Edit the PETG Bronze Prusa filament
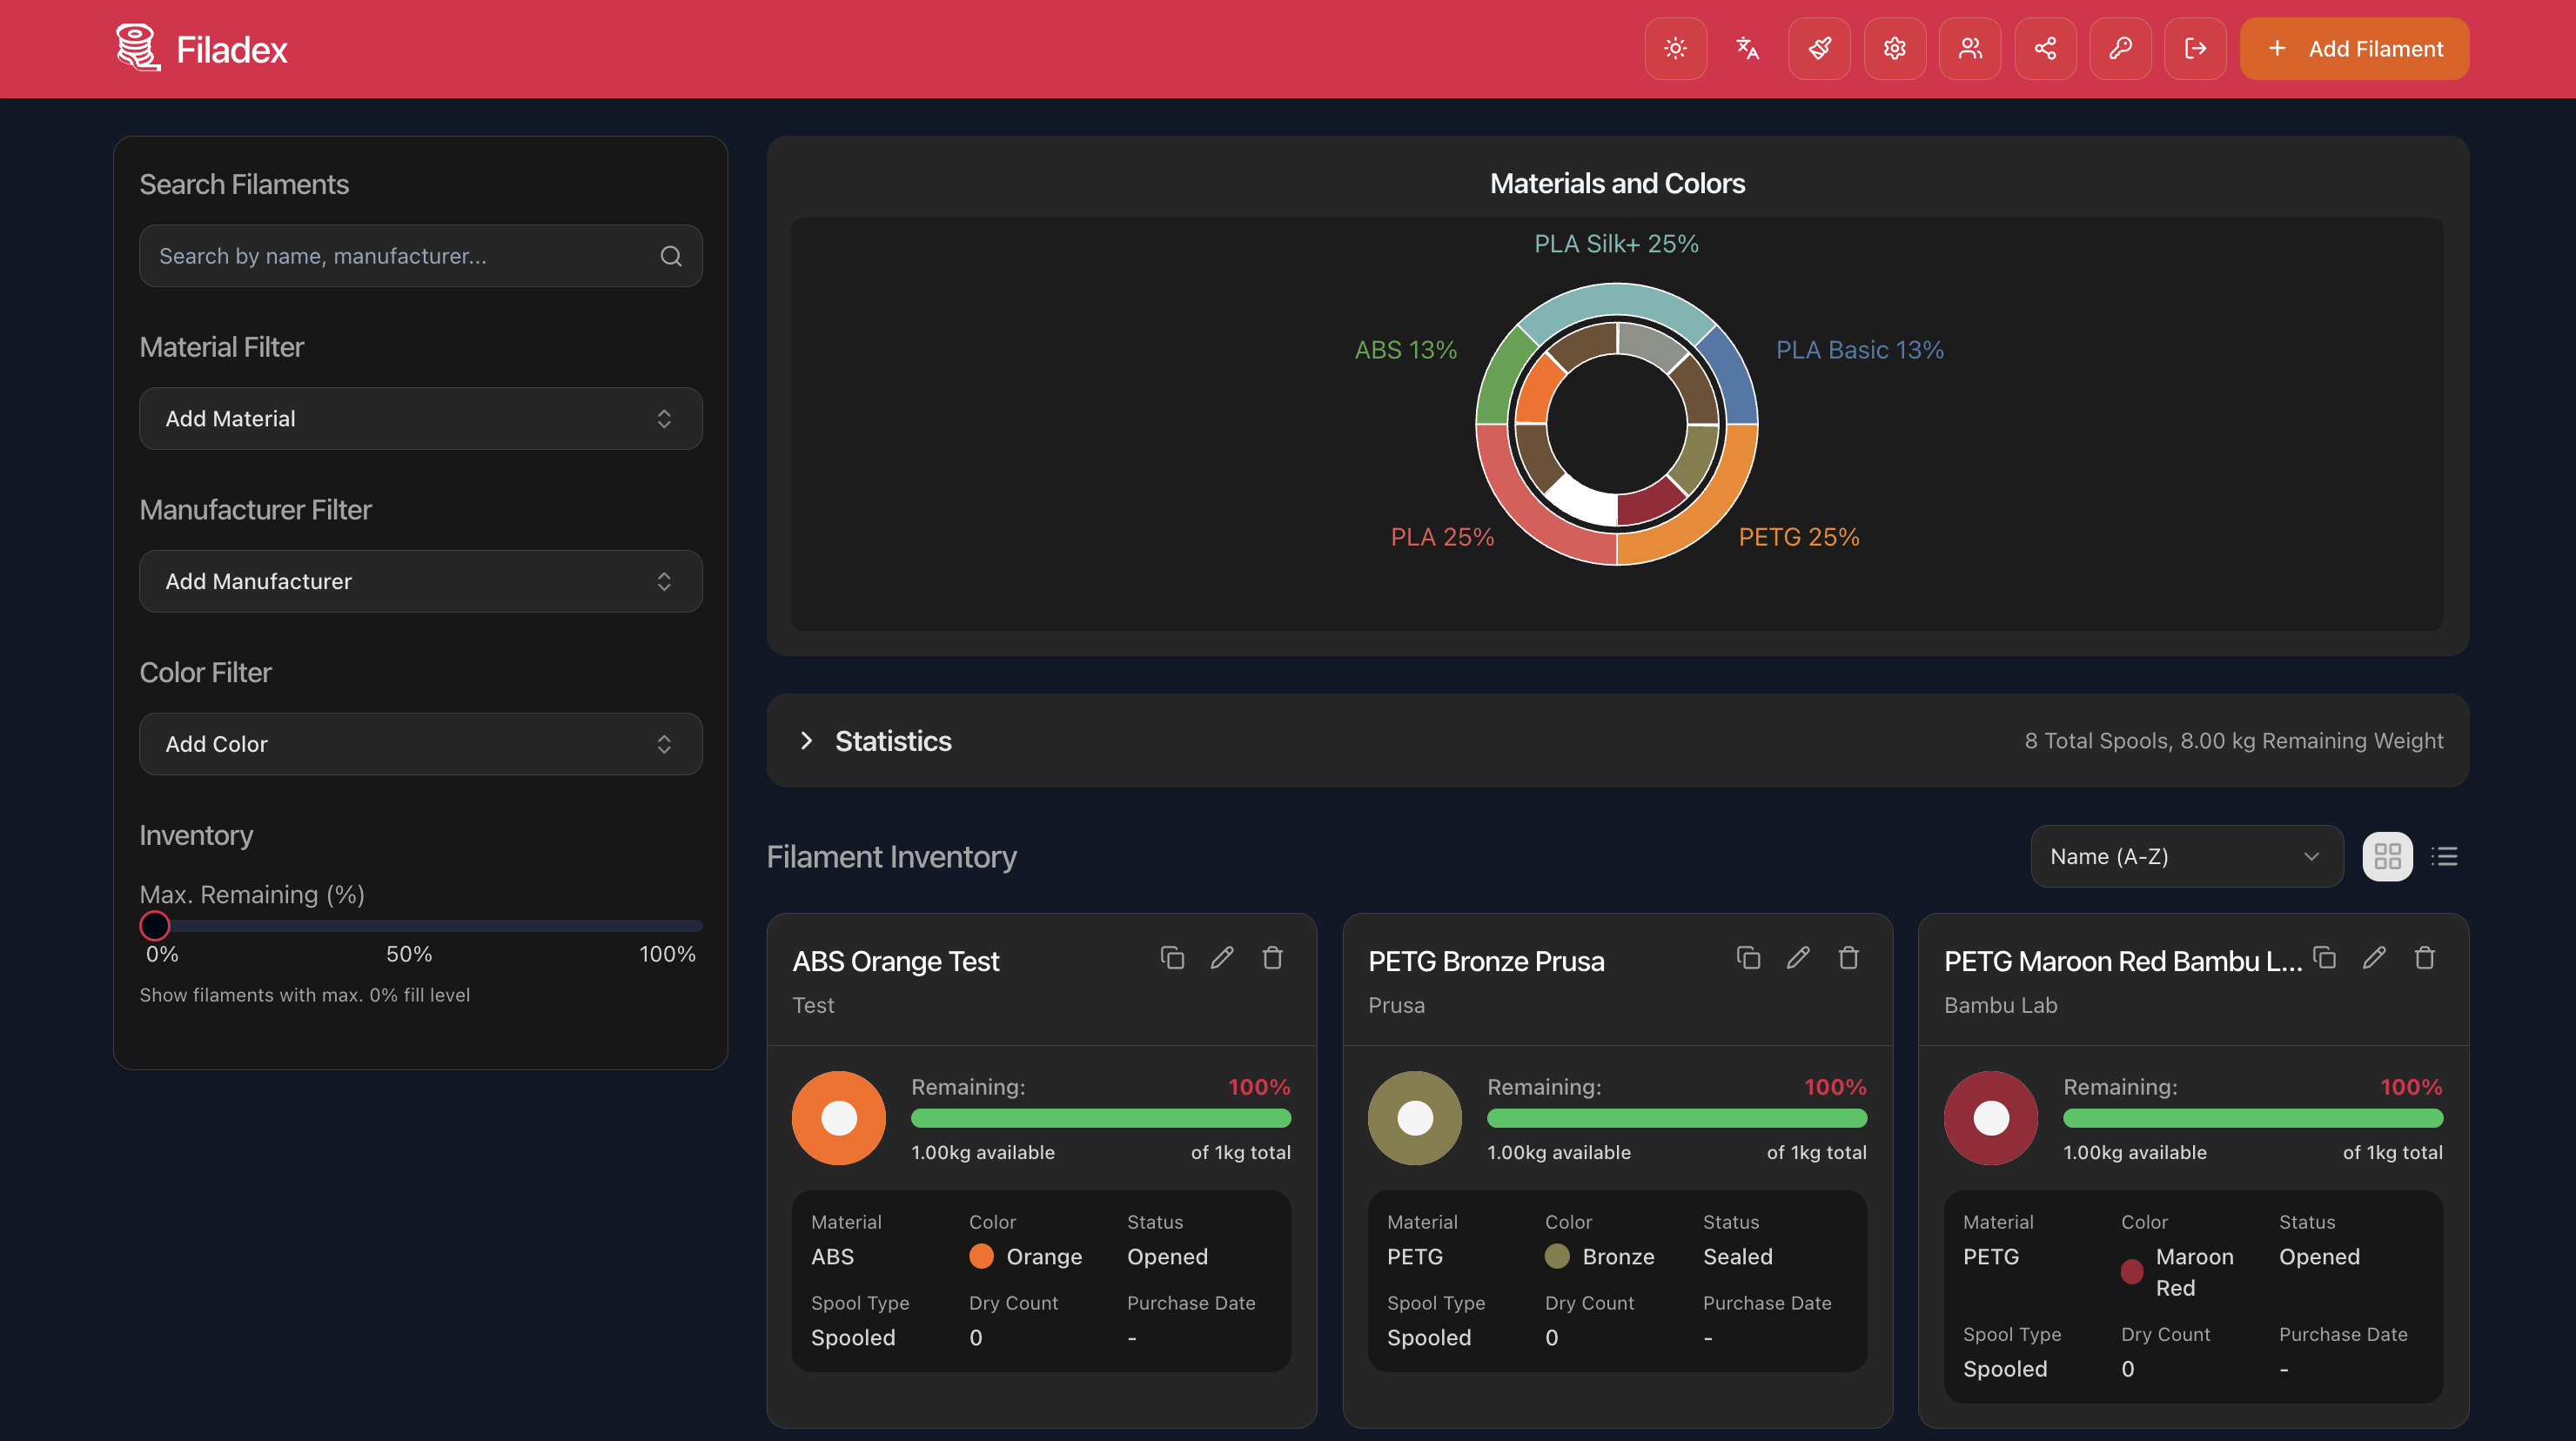The image size is (2576, 1441). [x=1797, y=957]
